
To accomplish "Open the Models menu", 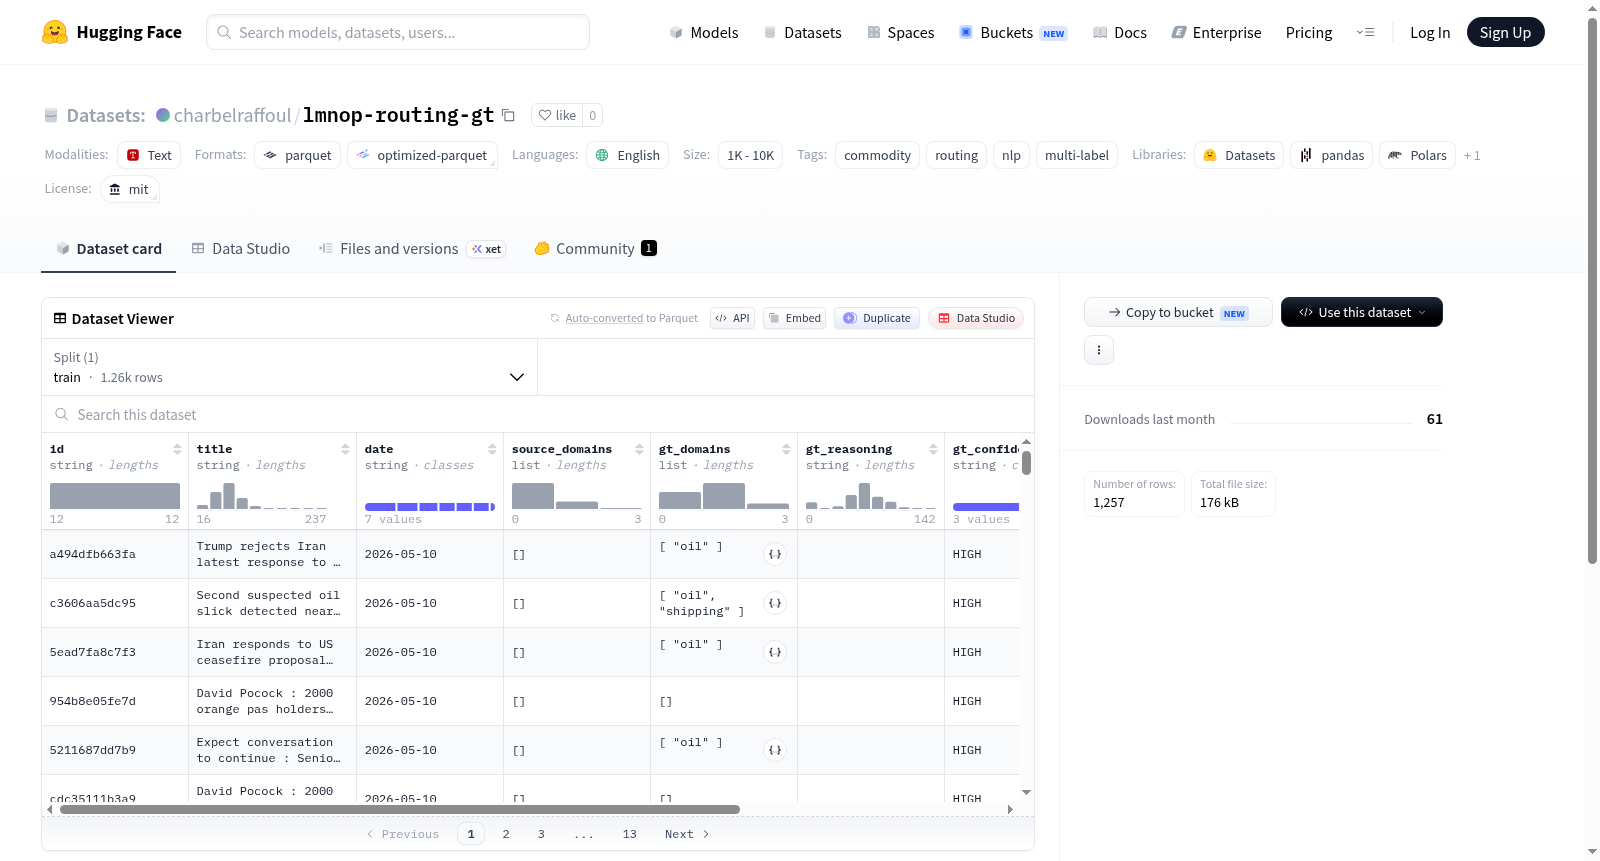I will click(x=704, y=32).
